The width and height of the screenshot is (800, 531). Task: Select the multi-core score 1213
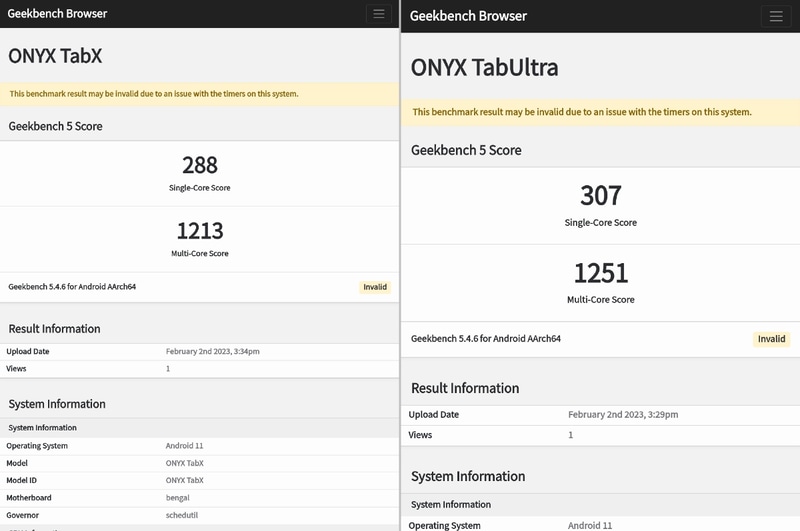tap(200, 231)
